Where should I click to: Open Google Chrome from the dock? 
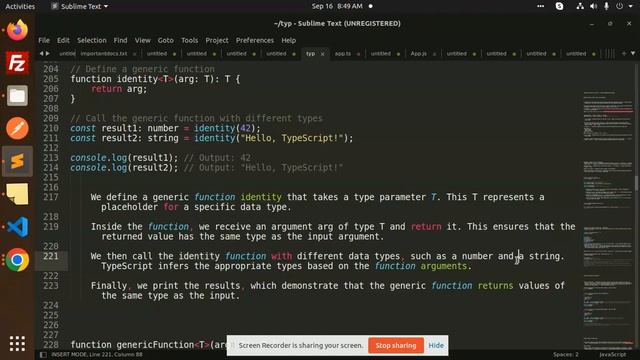(17, 260)
